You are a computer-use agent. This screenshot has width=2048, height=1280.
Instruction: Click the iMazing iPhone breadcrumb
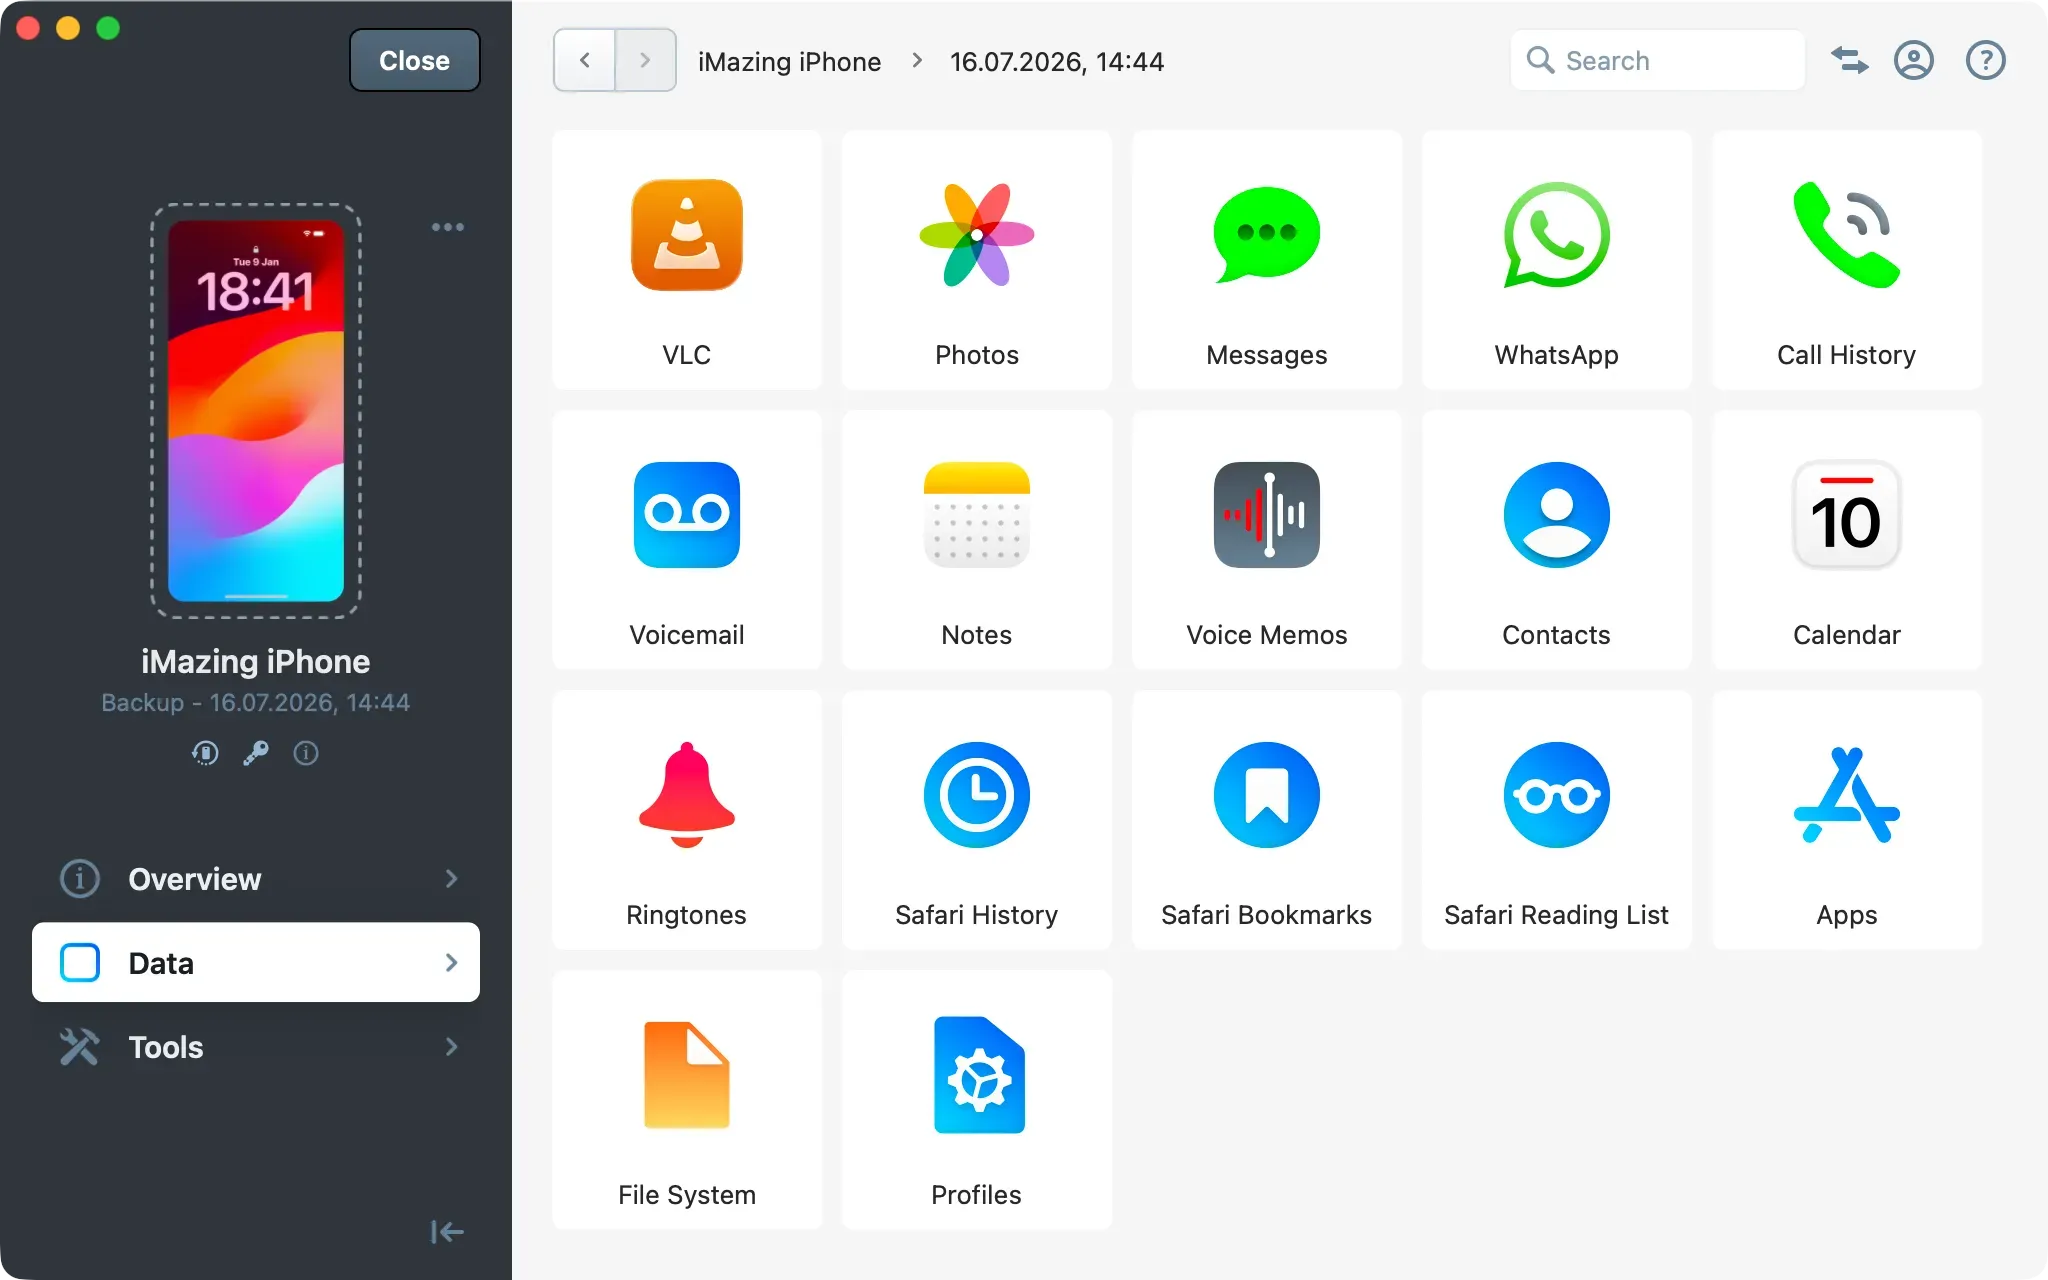pos(789,62)
